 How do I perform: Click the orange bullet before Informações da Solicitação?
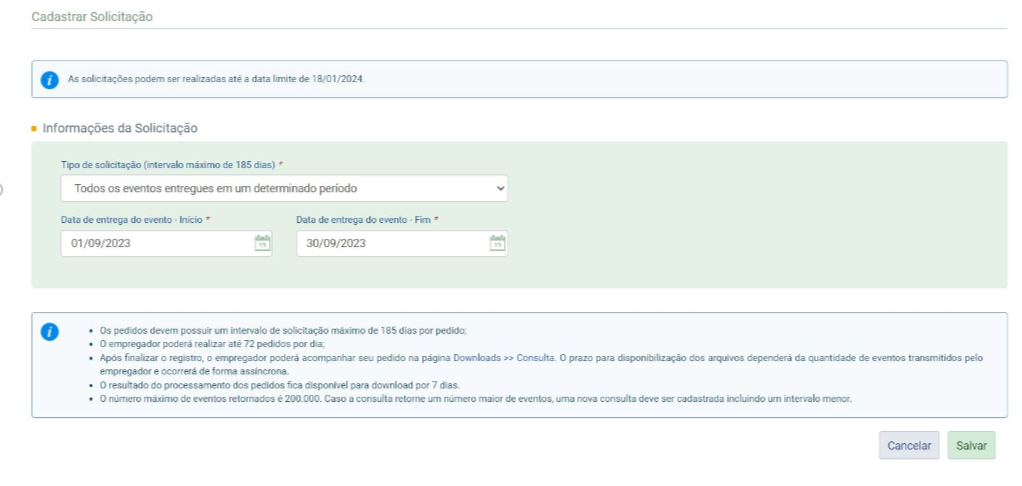coord(34,129)
